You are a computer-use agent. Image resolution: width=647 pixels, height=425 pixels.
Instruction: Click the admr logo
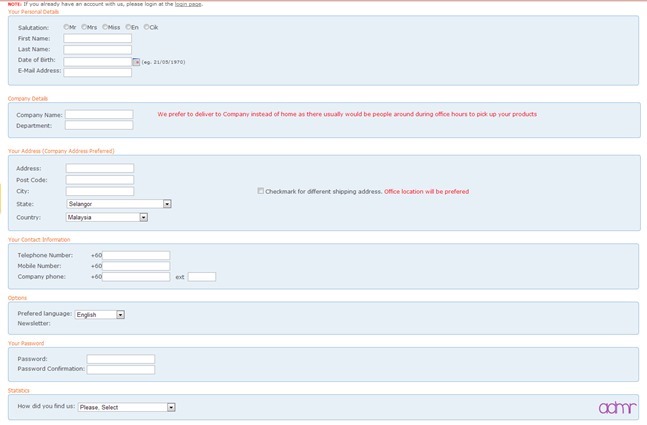(x=617, y=408)
